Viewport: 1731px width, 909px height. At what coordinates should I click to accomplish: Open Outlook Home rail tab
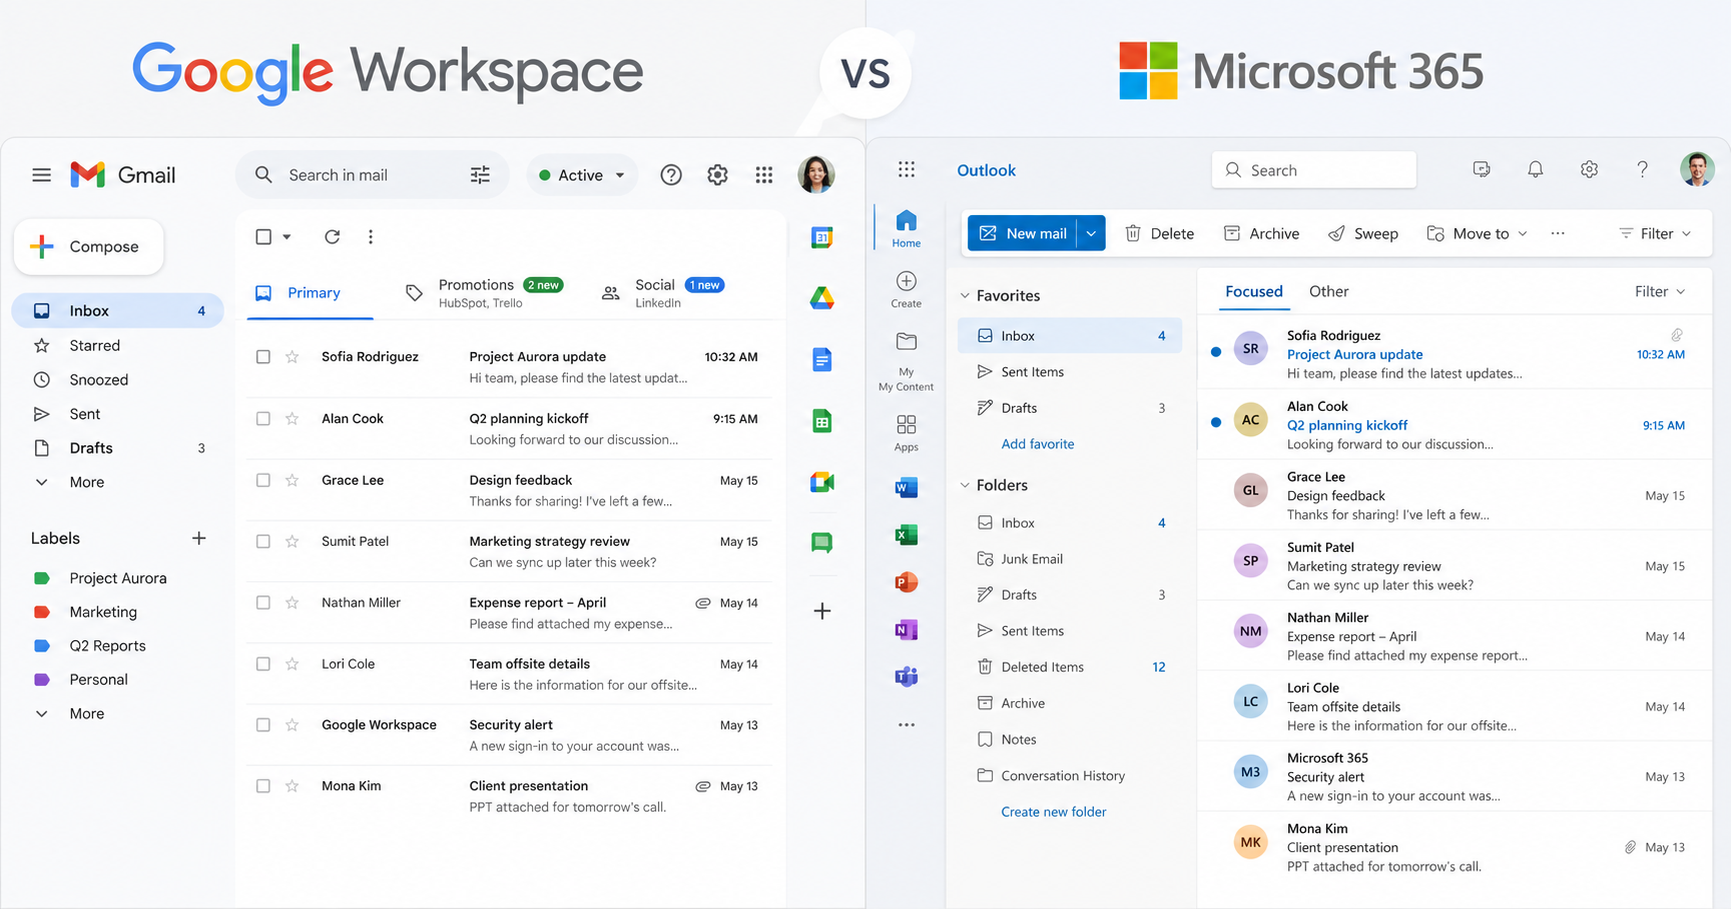click(906, 229)
